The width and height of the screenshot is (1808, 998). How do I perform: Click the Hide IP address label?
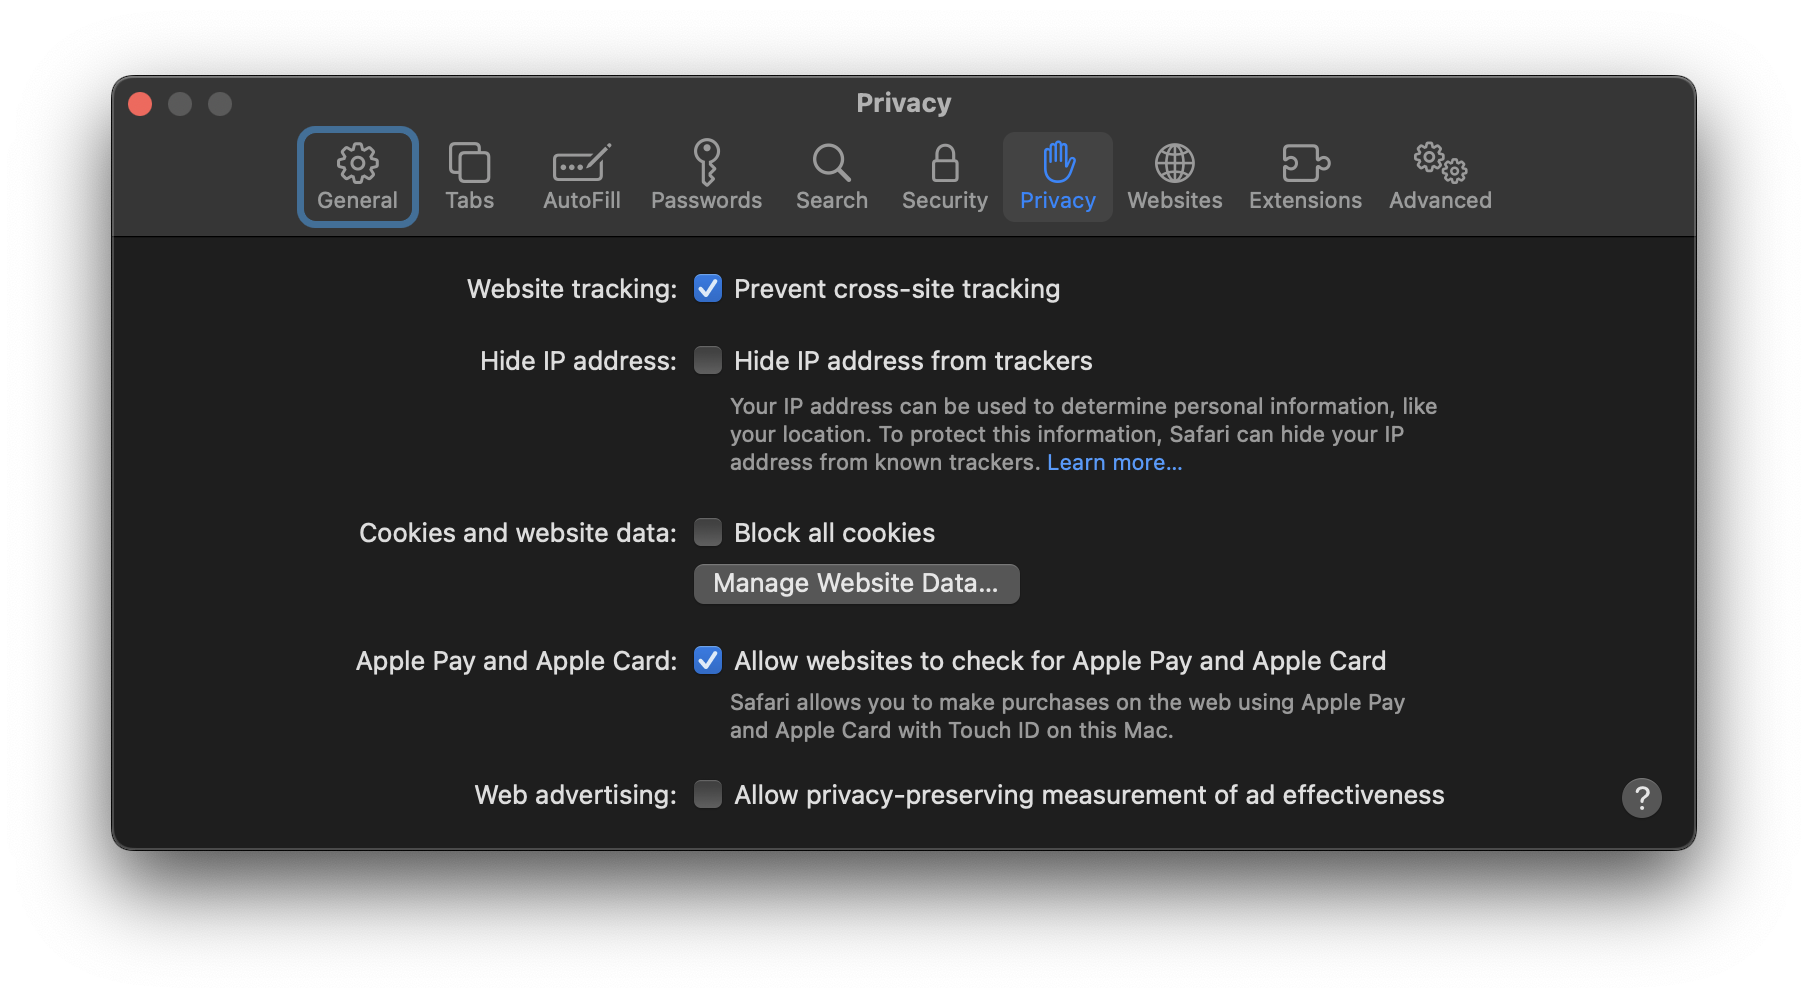tap(578, 361)
